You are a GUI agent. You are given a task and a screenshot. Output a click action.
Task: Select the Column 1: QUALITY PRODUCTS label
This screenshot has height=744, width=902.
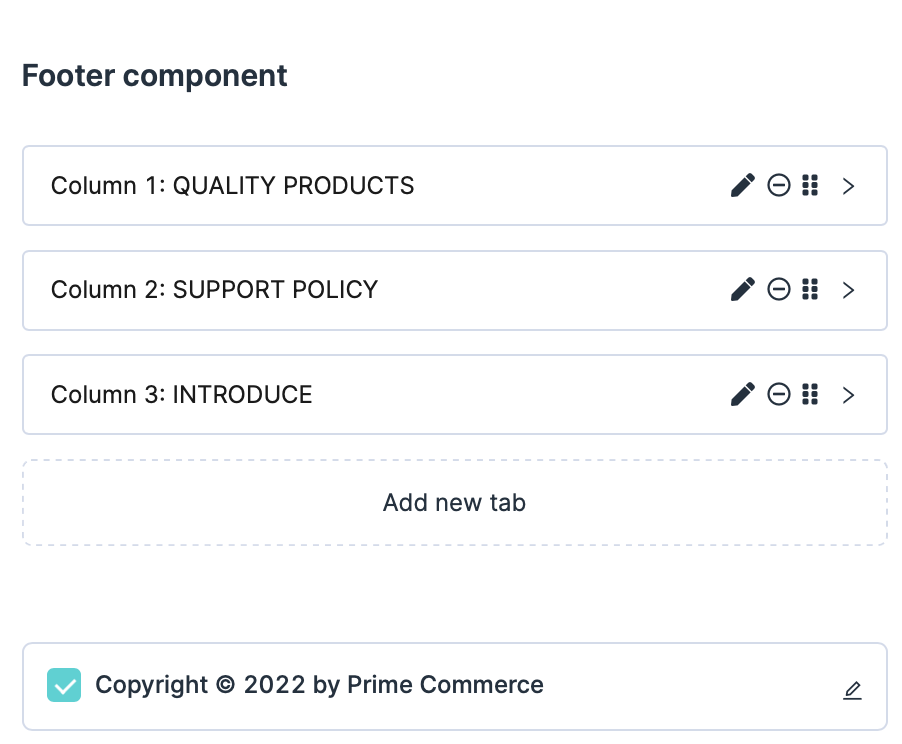232,186
